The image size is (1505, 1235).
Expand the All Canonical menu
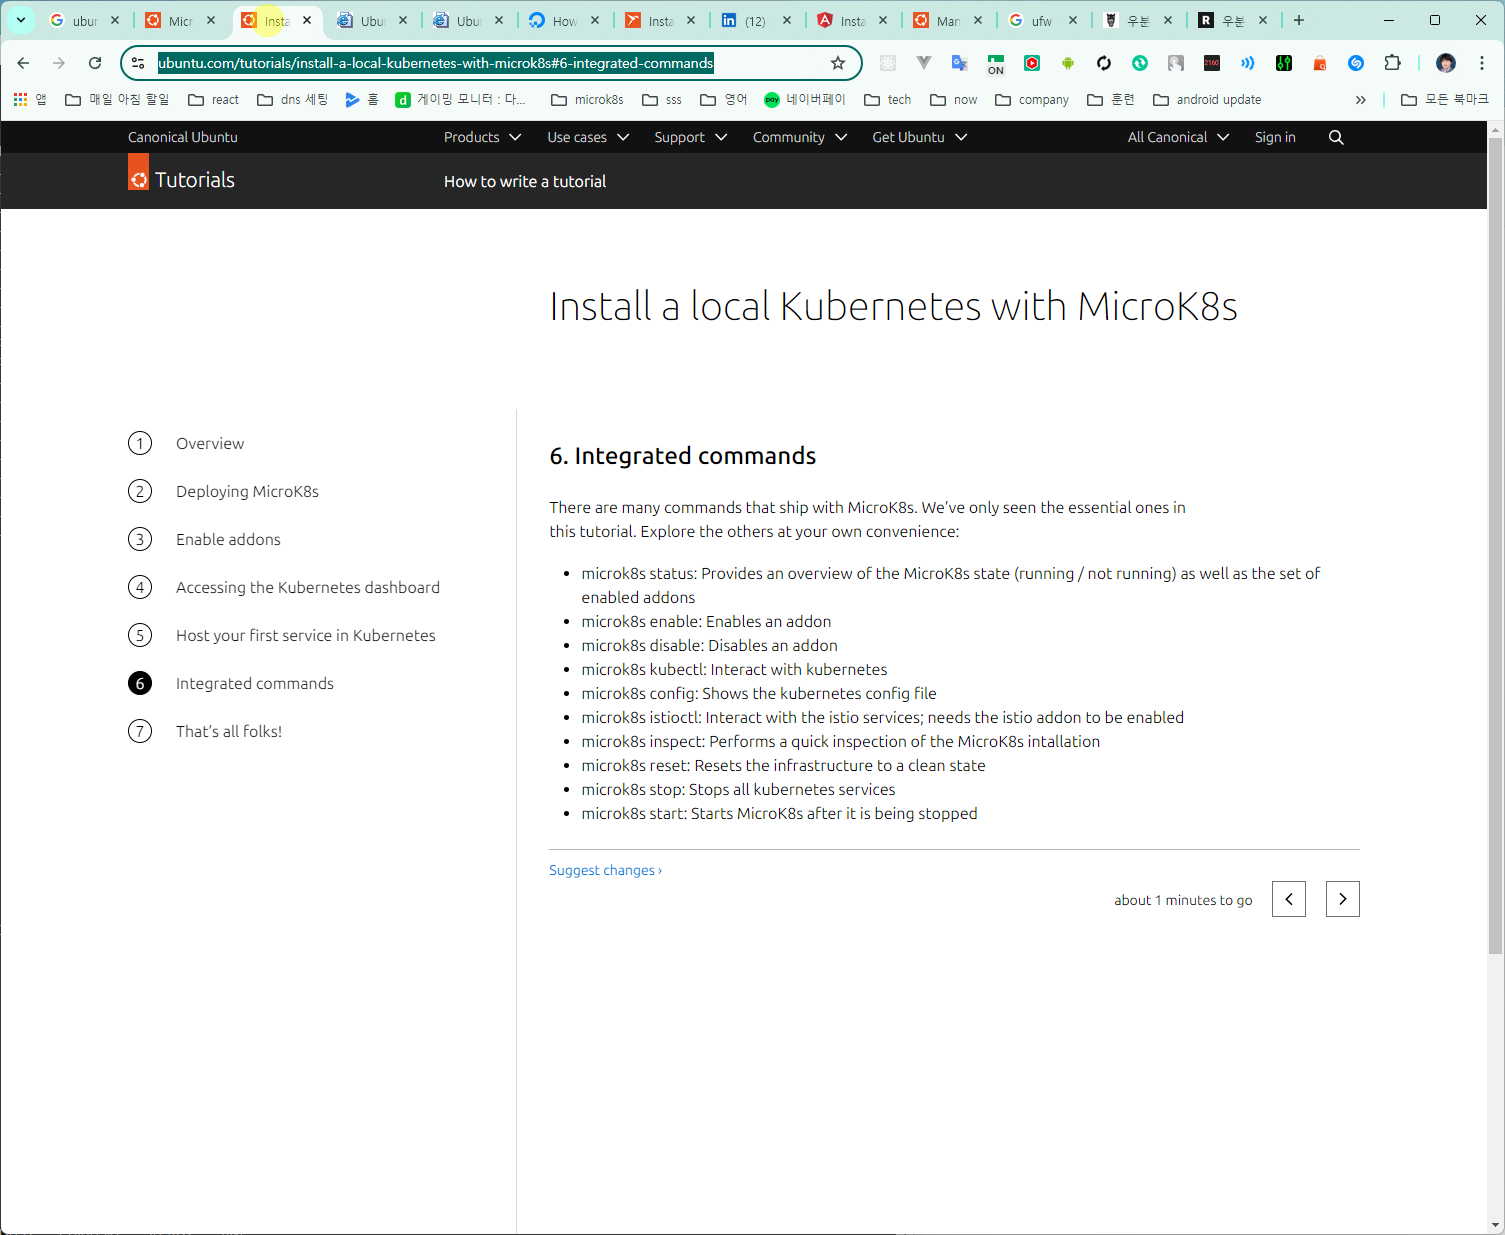pos(1178,137)
